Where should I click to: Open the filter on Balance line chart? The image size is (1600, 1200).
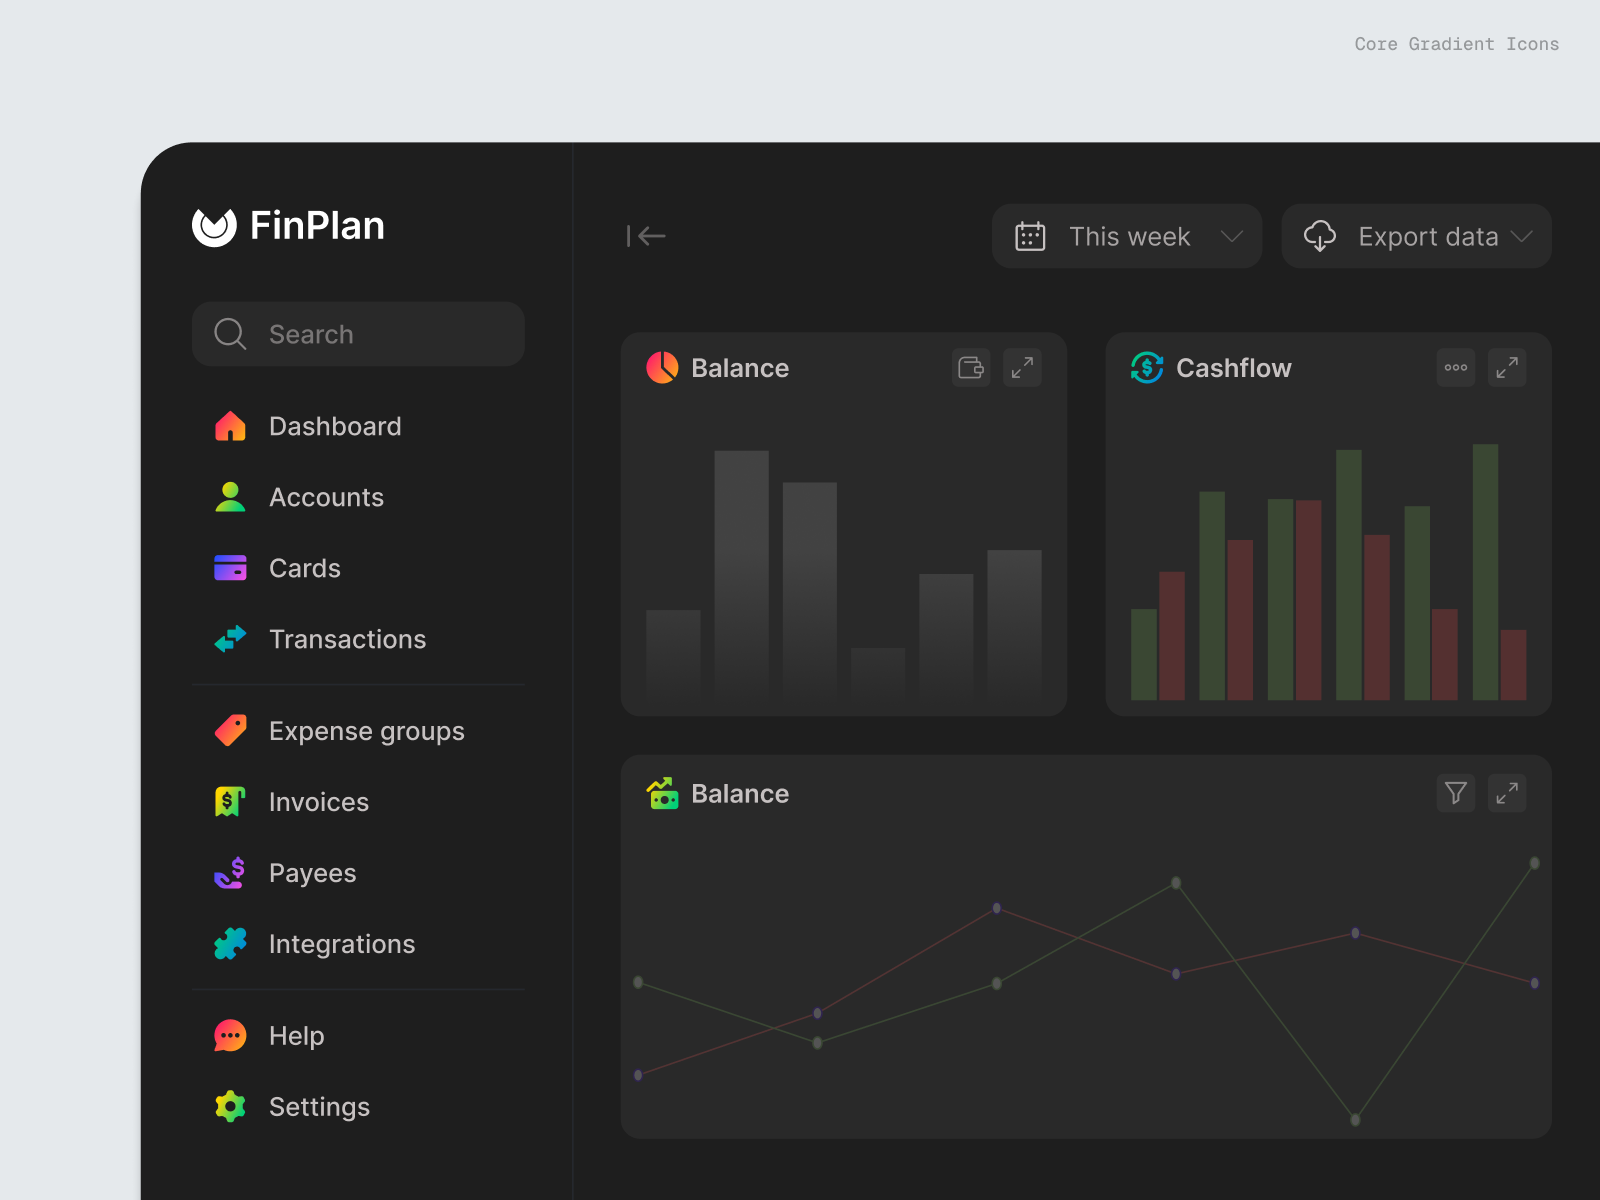point(1456,793)
